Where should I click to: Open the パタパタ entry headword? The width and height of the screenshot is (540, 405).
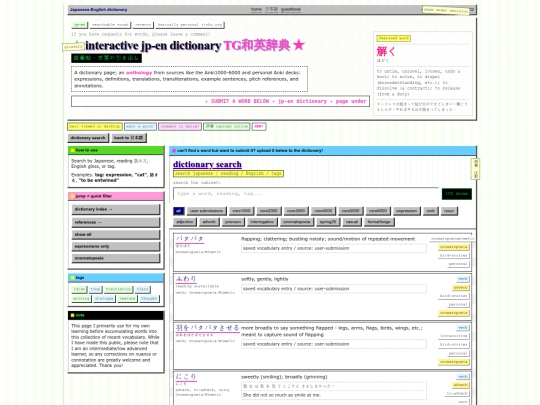(x=189, y=238)
